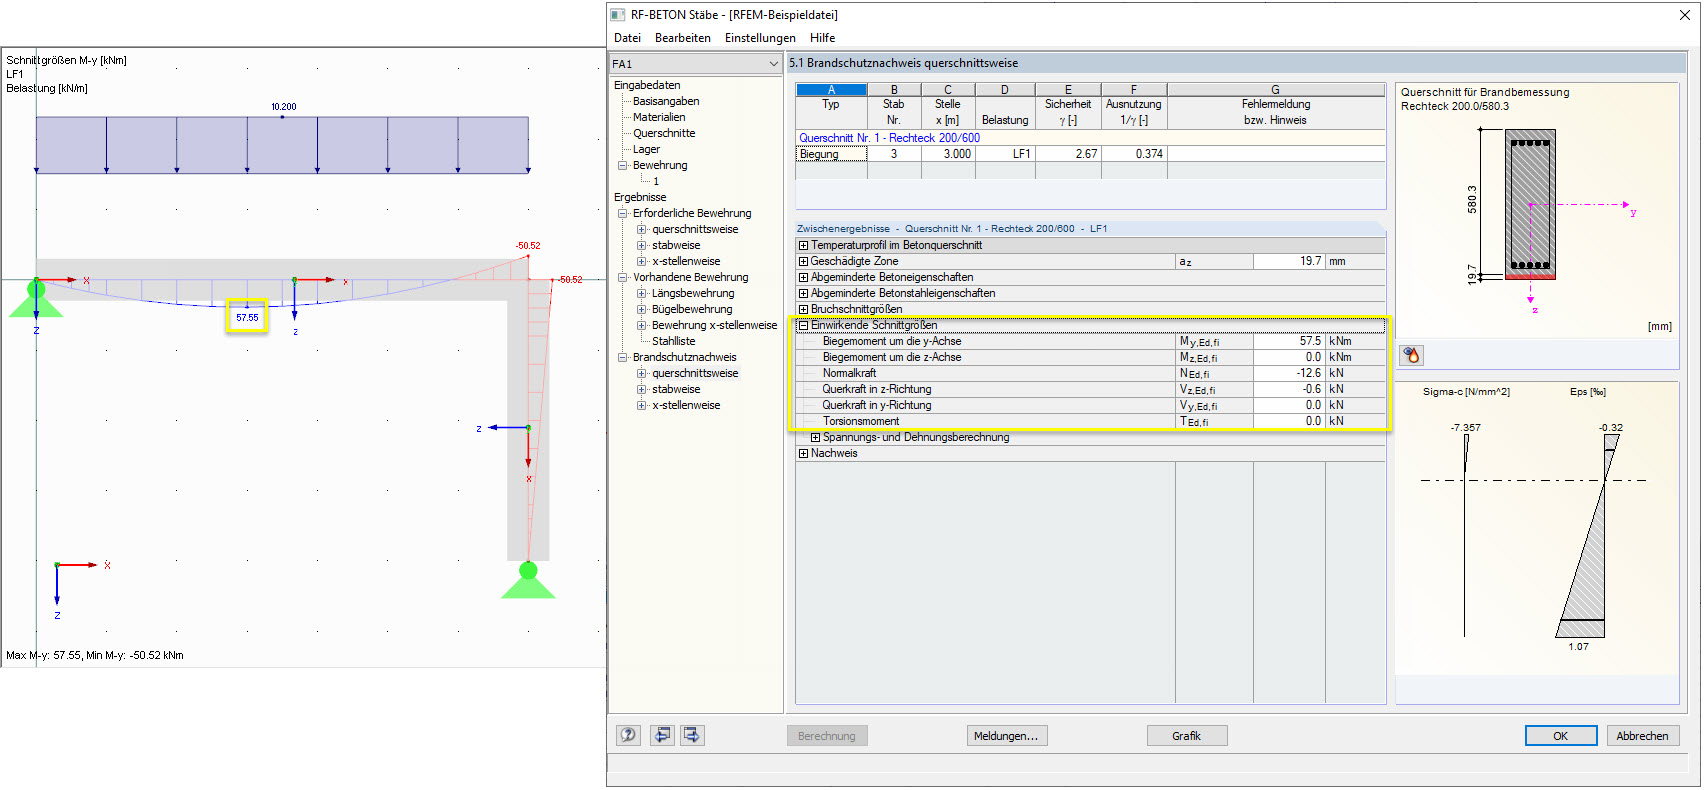Select Materialien in the navigator tree
1704x790 pixels.
[x=659, y=117]
